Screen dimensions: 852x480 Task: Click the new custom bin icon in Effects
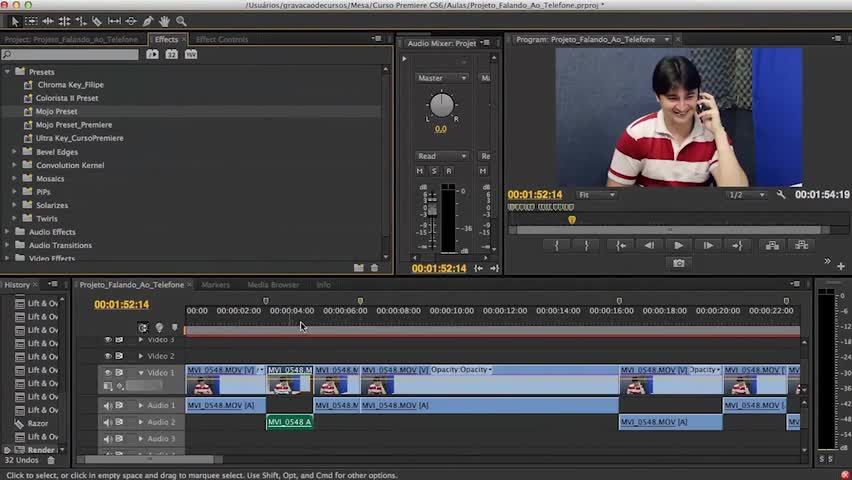pyautogui.click(x=358, y=268)
